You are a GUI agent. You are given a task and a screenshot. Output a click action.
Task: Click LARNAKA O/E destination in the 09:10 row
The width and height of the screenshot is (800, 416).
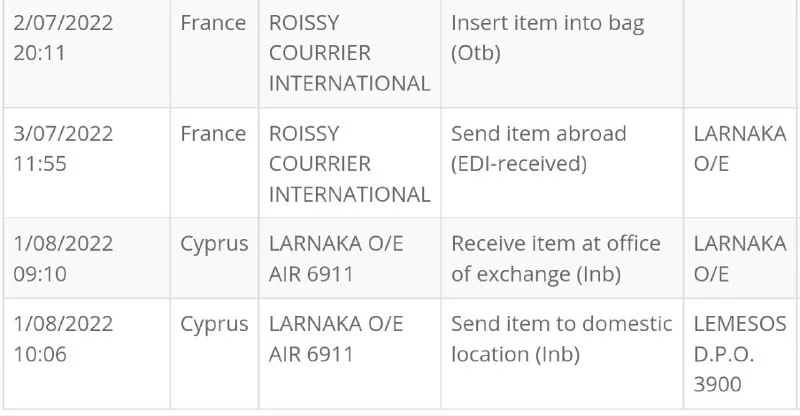[739, 258]
